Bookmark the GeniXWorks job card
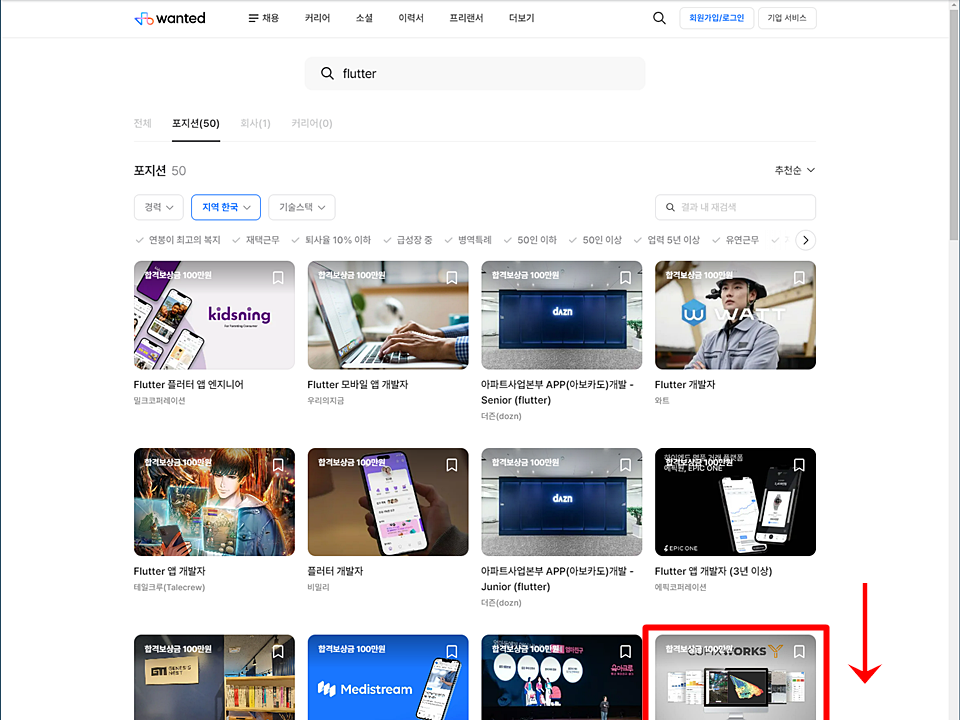Image resolution: width=960 pixels, height=720 pixels. tap(799, 651)
